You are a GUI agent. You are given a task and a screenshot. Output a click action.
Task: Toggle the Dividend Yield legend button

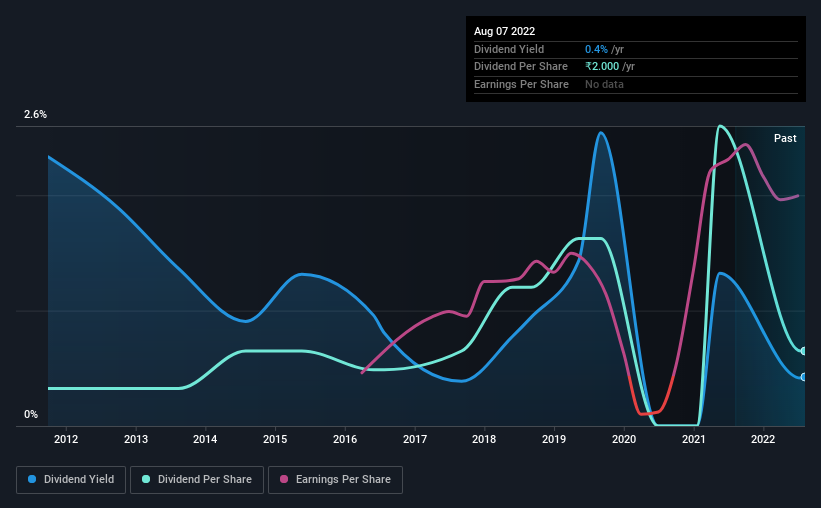pos(71,480)
